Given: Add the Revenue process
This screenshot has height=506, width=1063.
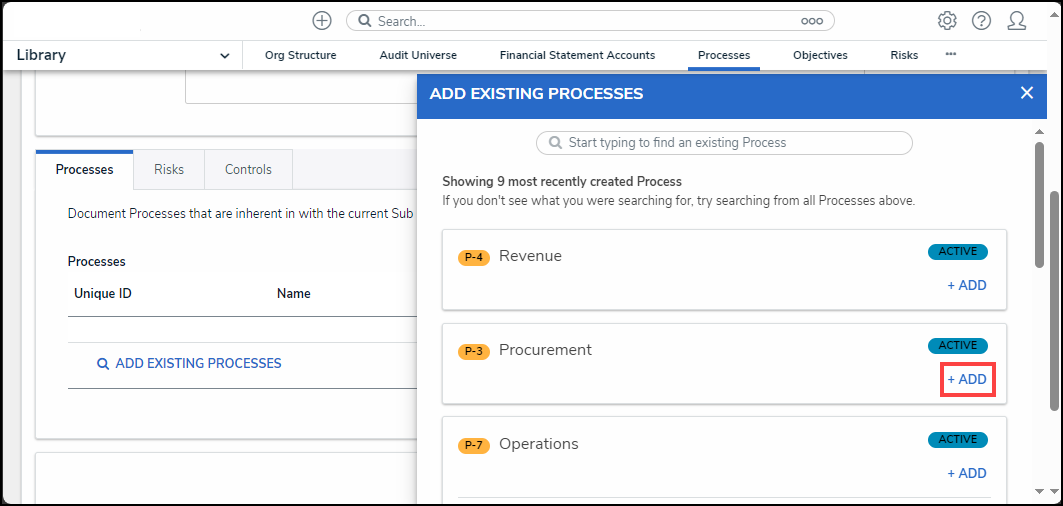Looking at the screenshot, I should (x=967, y=286).
